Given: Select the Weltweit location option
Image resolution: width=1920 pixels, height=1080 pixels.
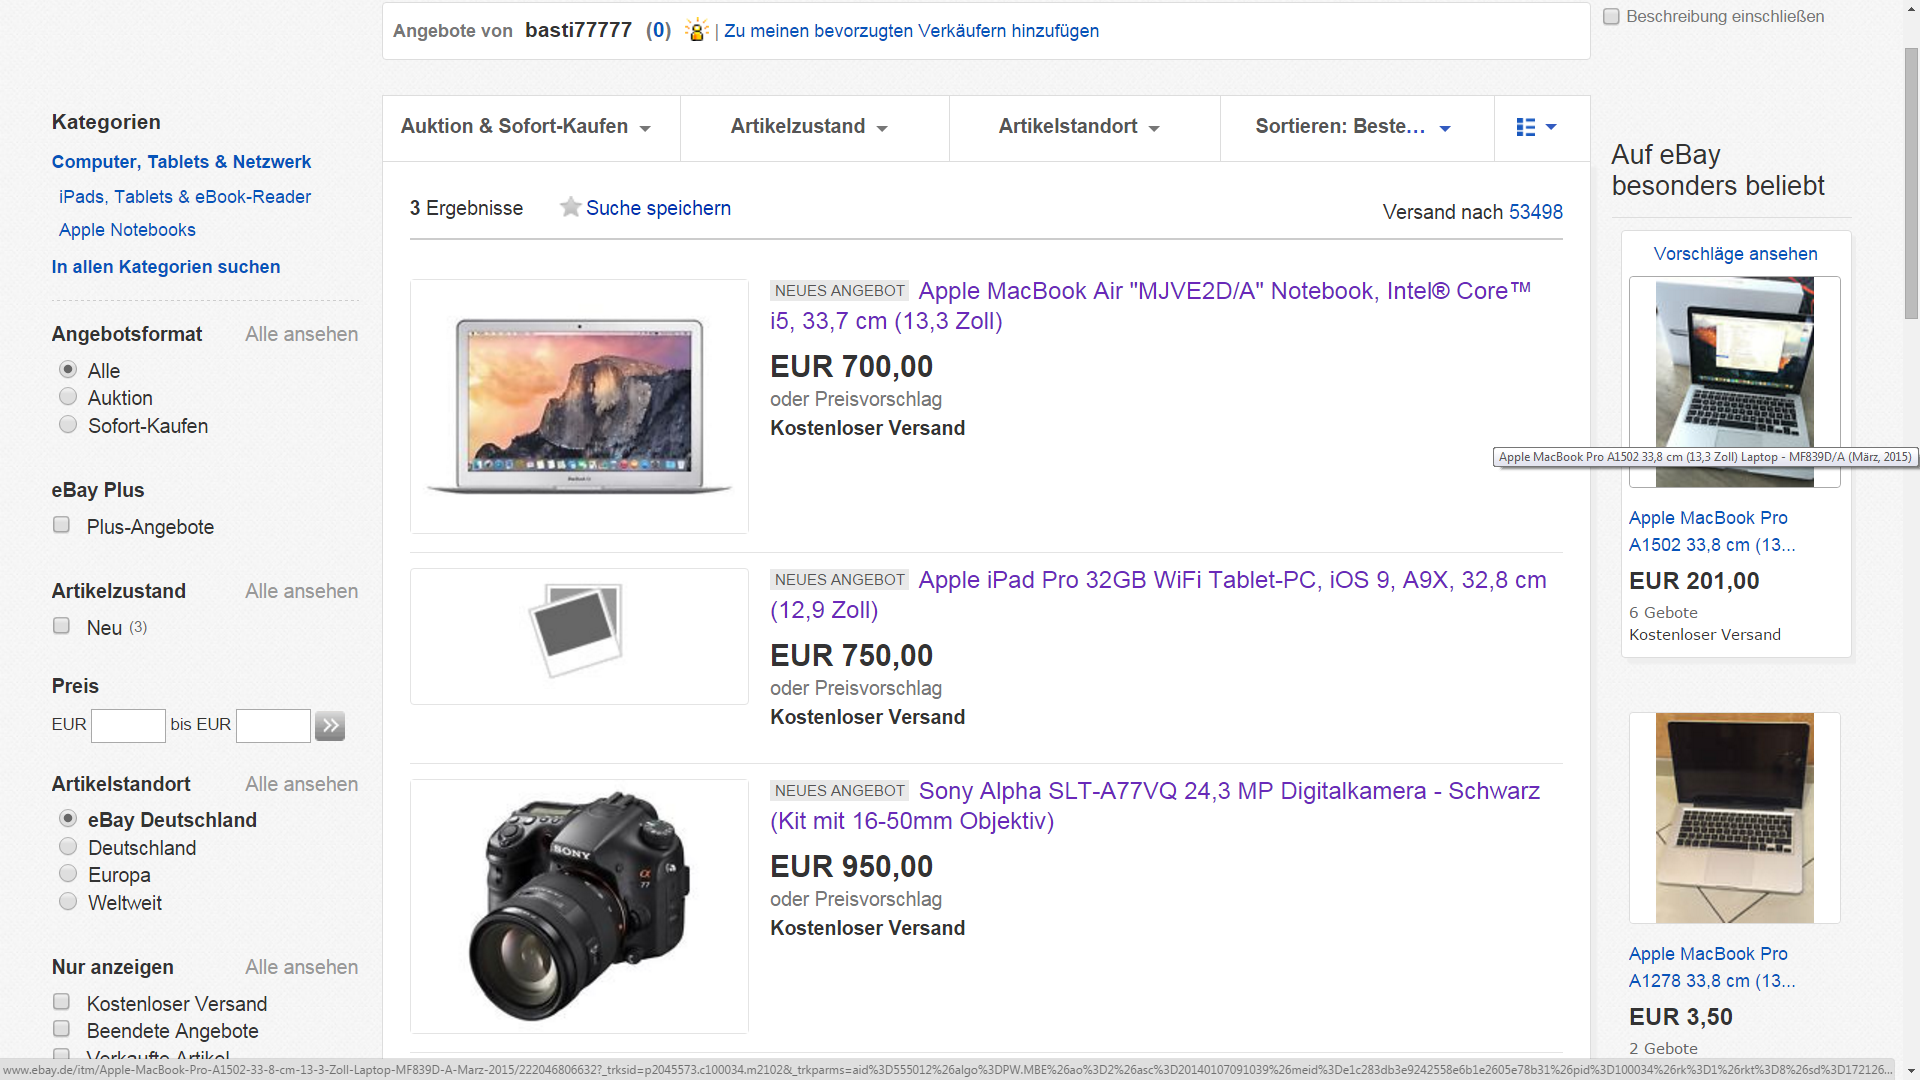Looking at the screenshot, I should coord(68,901).
